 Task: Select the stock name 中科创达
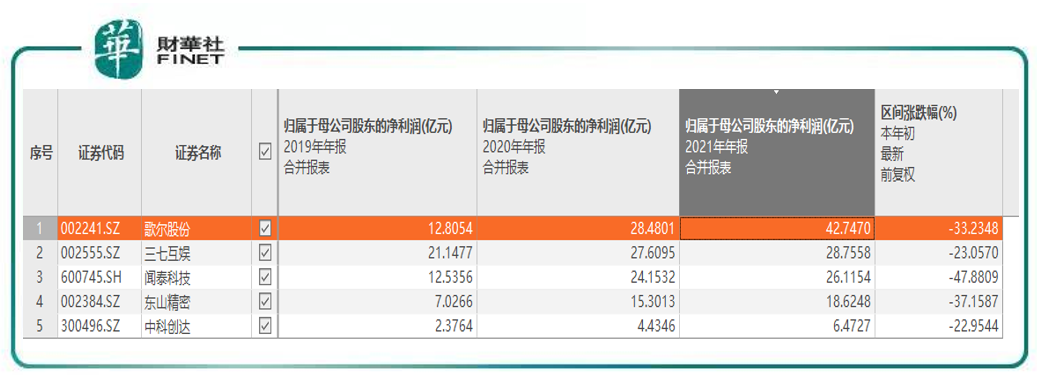click(167, 327)
